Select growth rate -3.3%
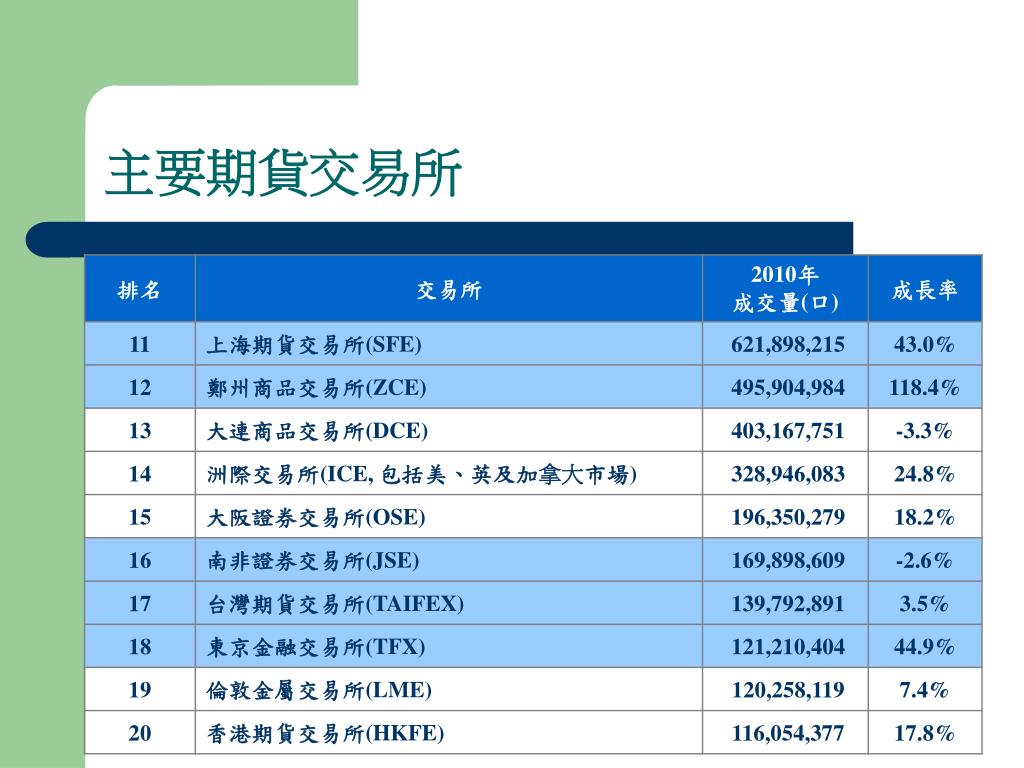 (924, 430)
